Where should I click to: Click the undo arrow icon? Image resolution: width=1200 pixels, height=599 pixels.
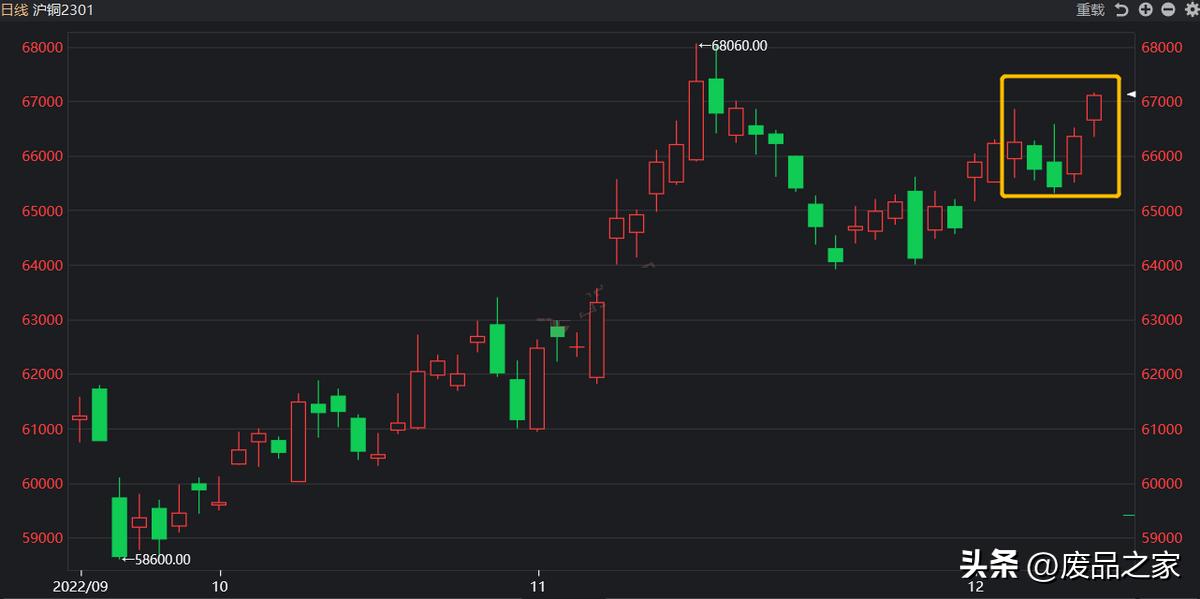(x=1121, y=10)
